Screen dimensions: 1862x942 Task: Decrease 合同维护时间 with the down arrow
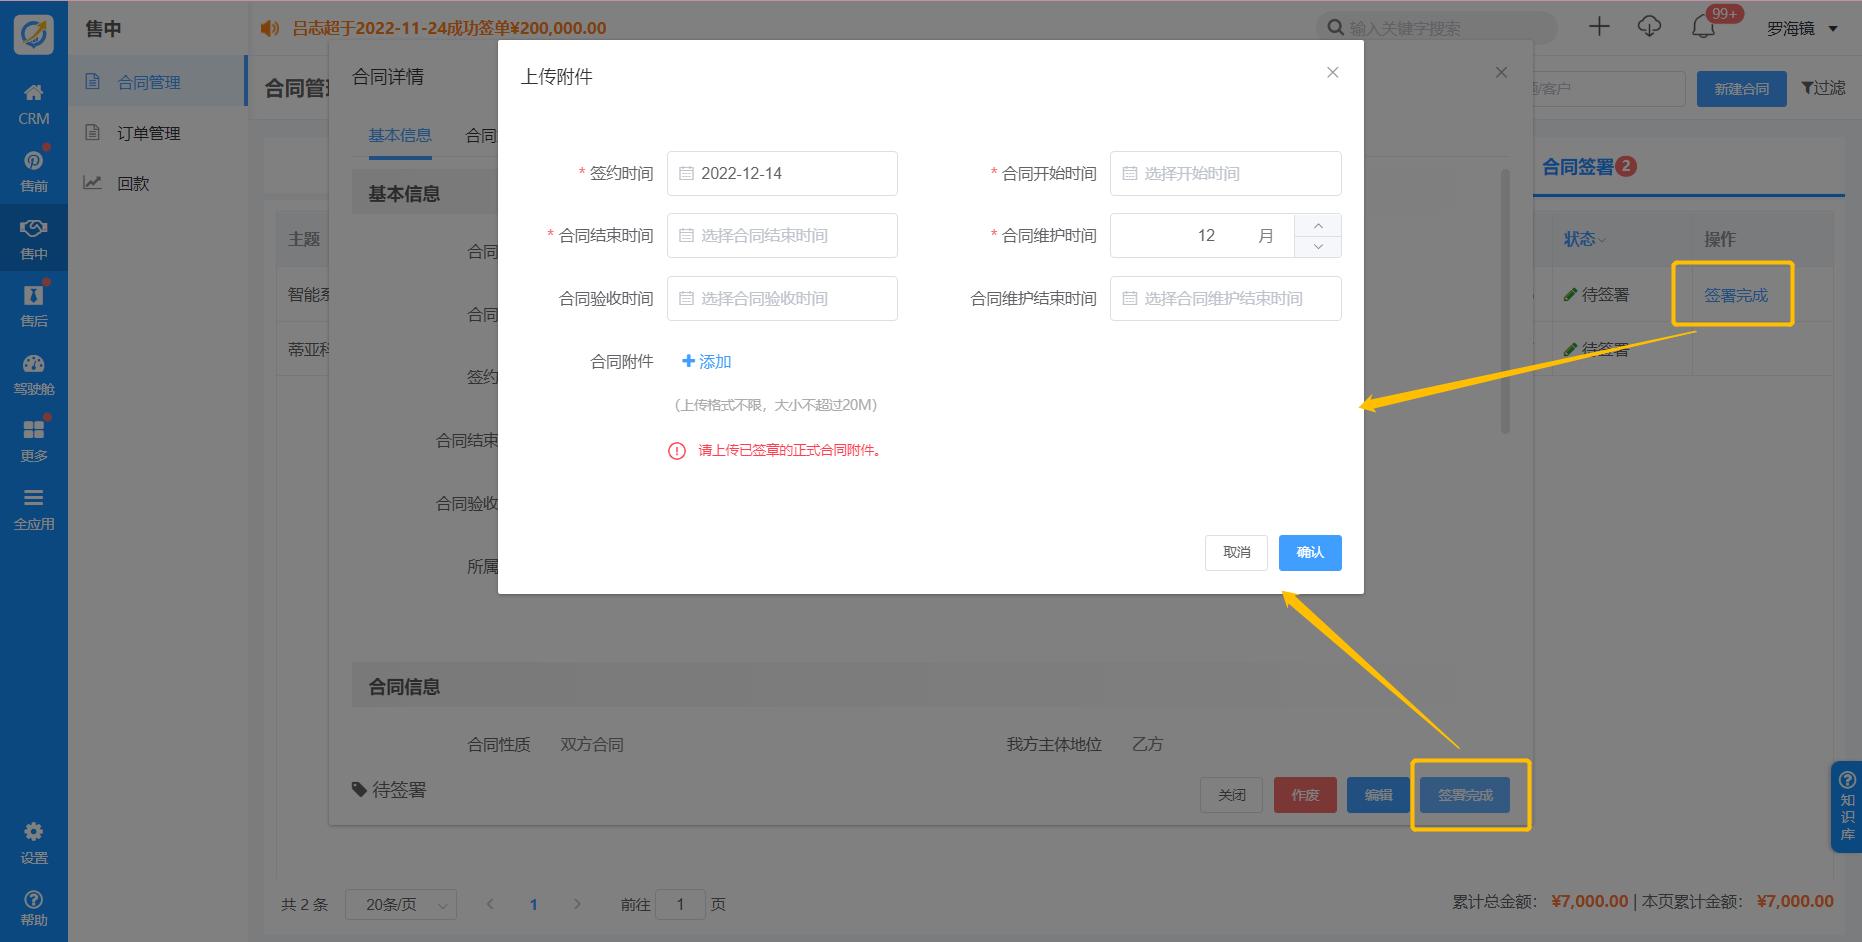coord(1318,247)
